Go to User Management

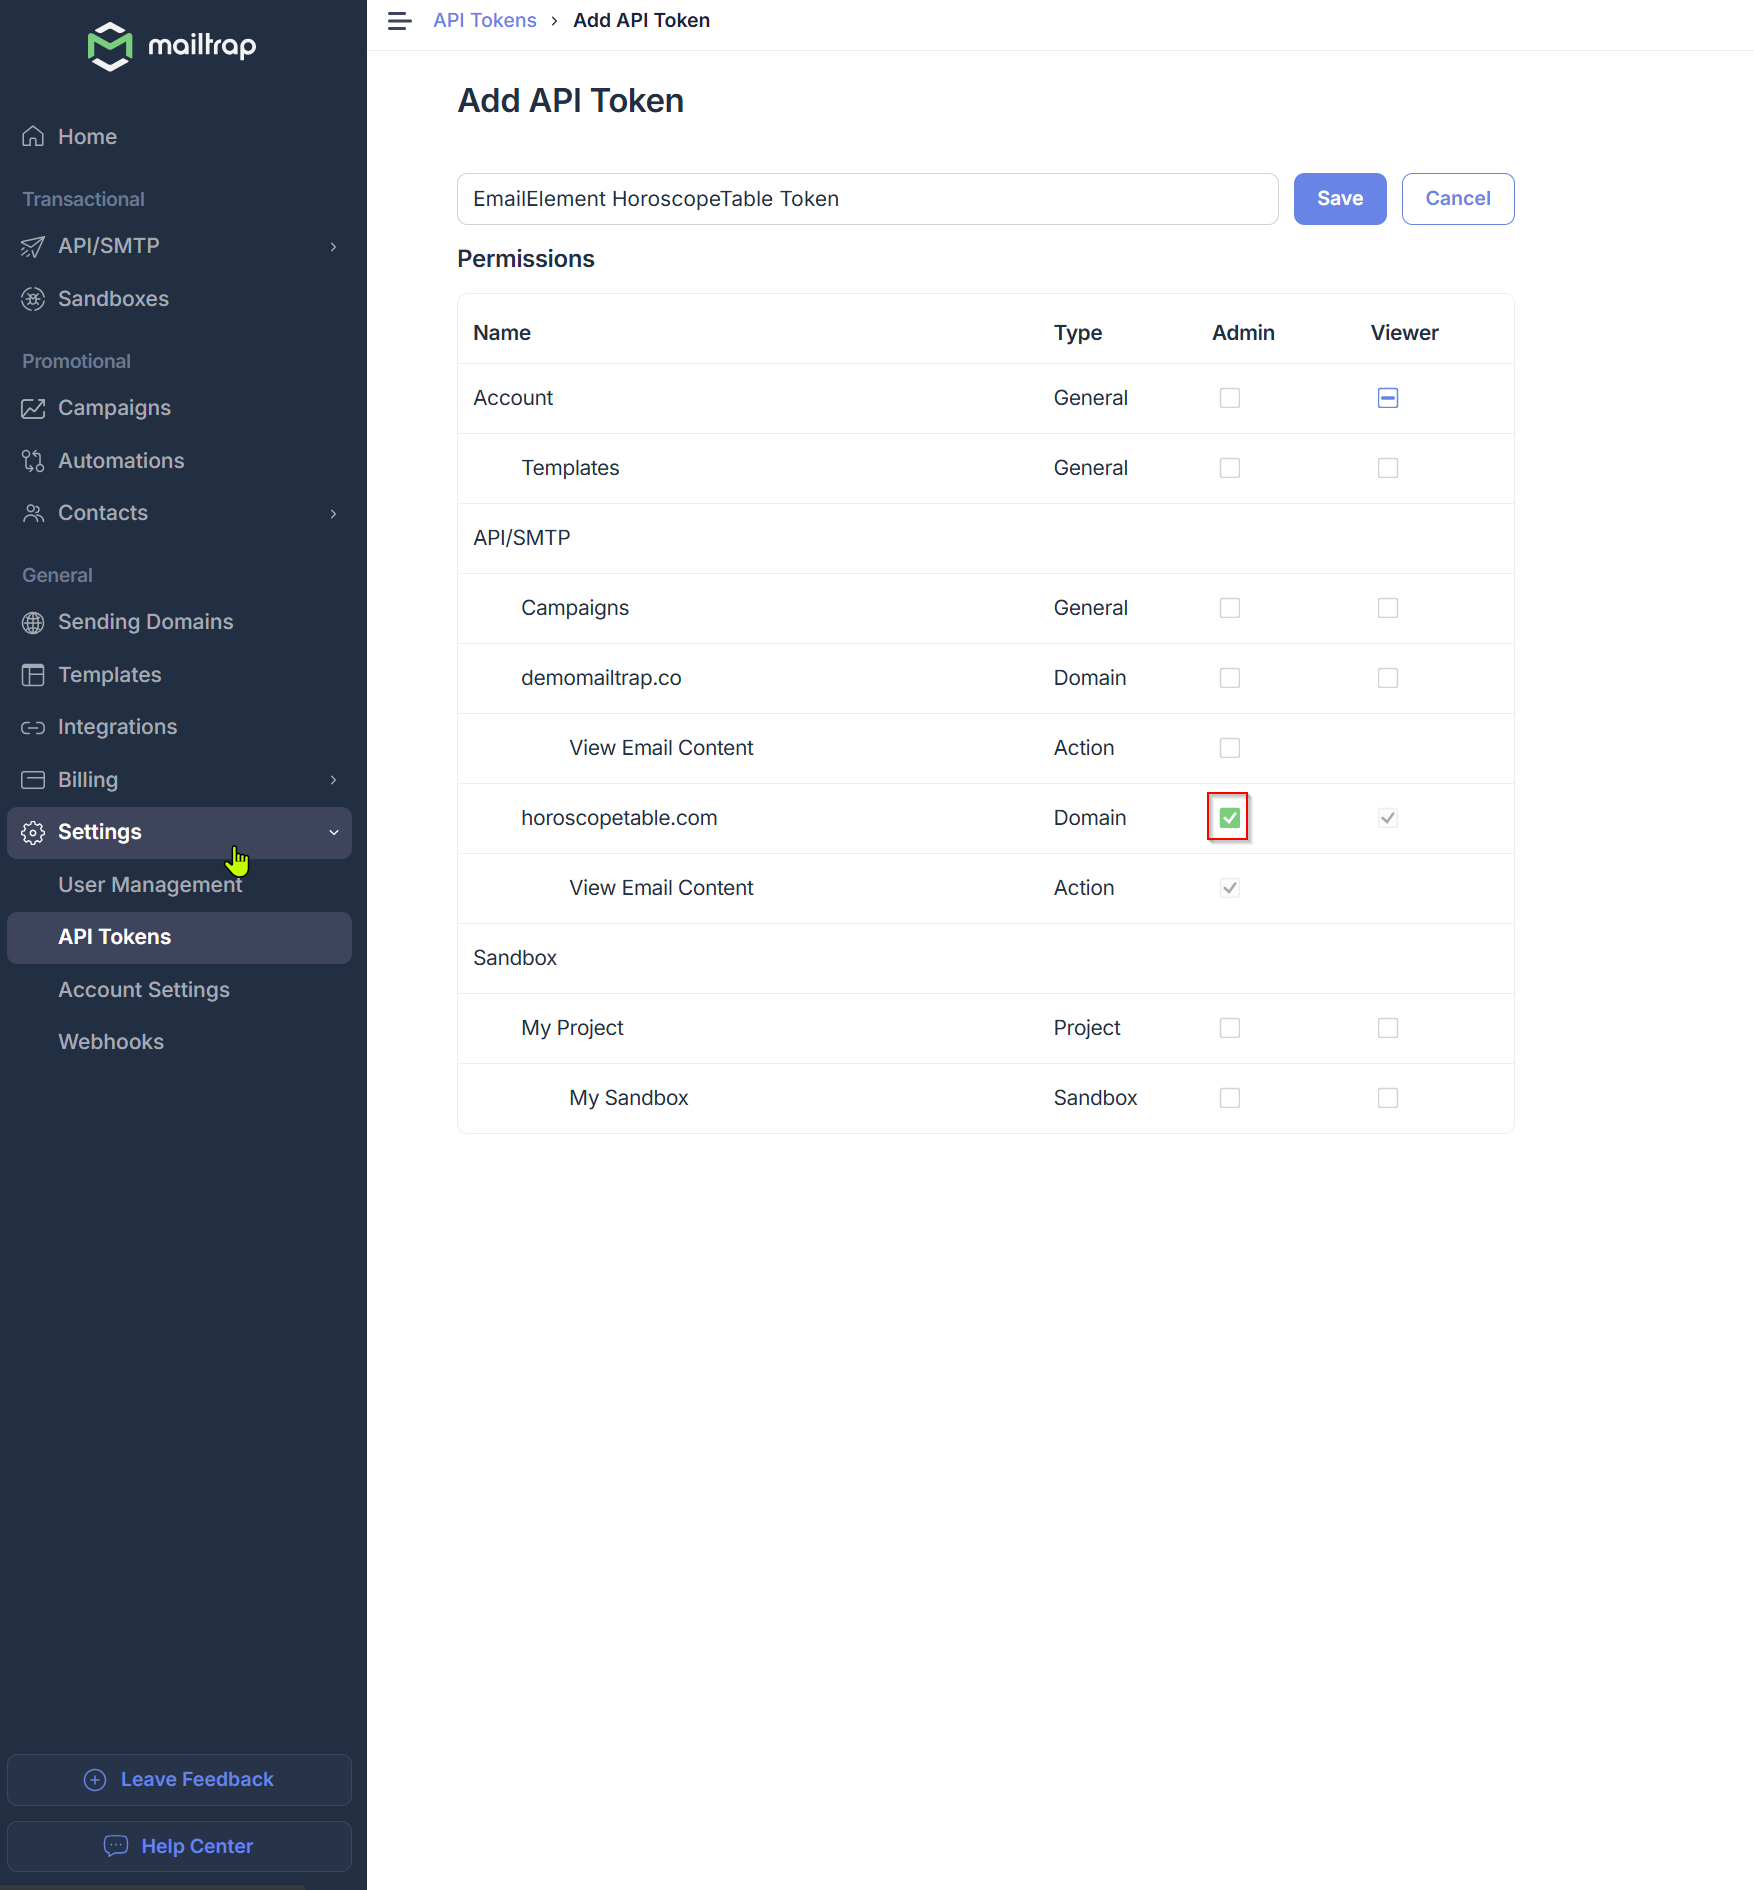click(150, 885)
